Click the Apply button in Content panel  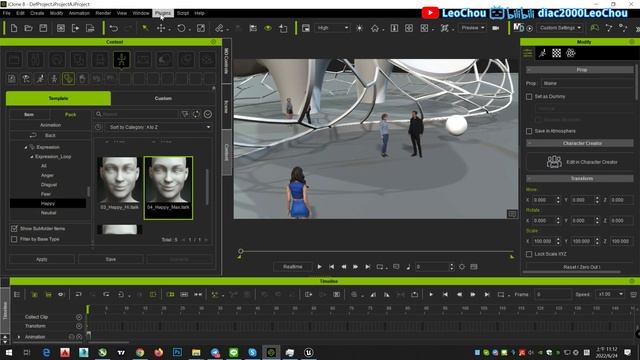coord(42,259)
